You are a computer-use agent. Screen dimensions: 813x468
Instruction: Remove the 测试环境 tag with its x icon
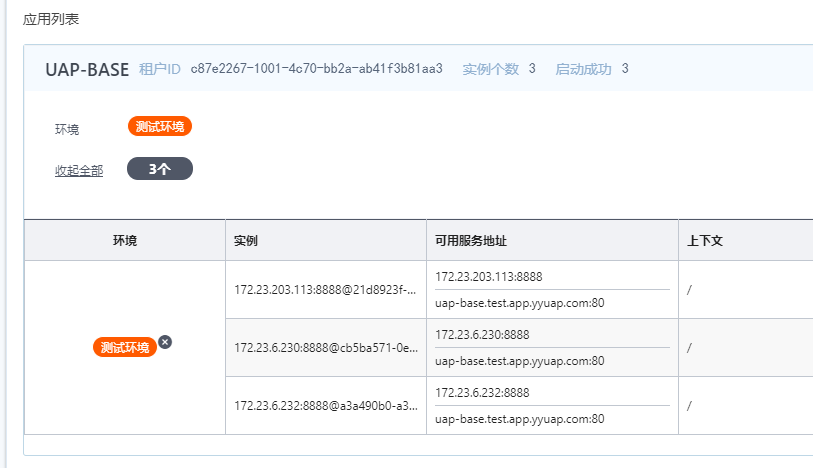pos(165,342)
